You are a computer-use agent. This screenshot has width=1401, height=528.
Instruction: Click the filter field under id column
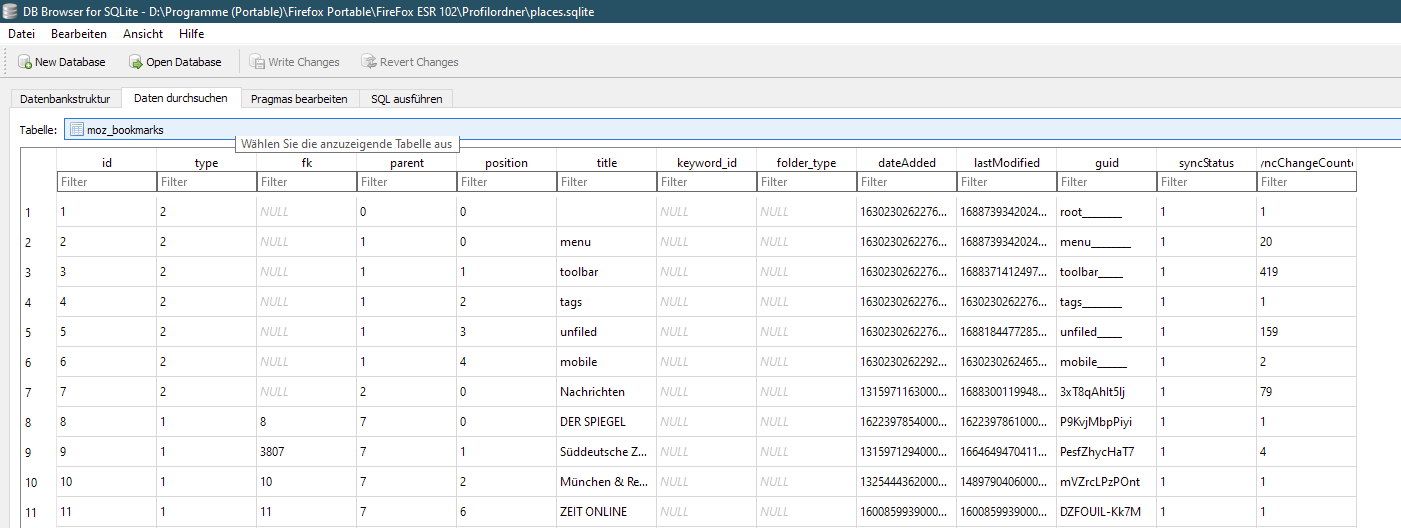point(106,182)
